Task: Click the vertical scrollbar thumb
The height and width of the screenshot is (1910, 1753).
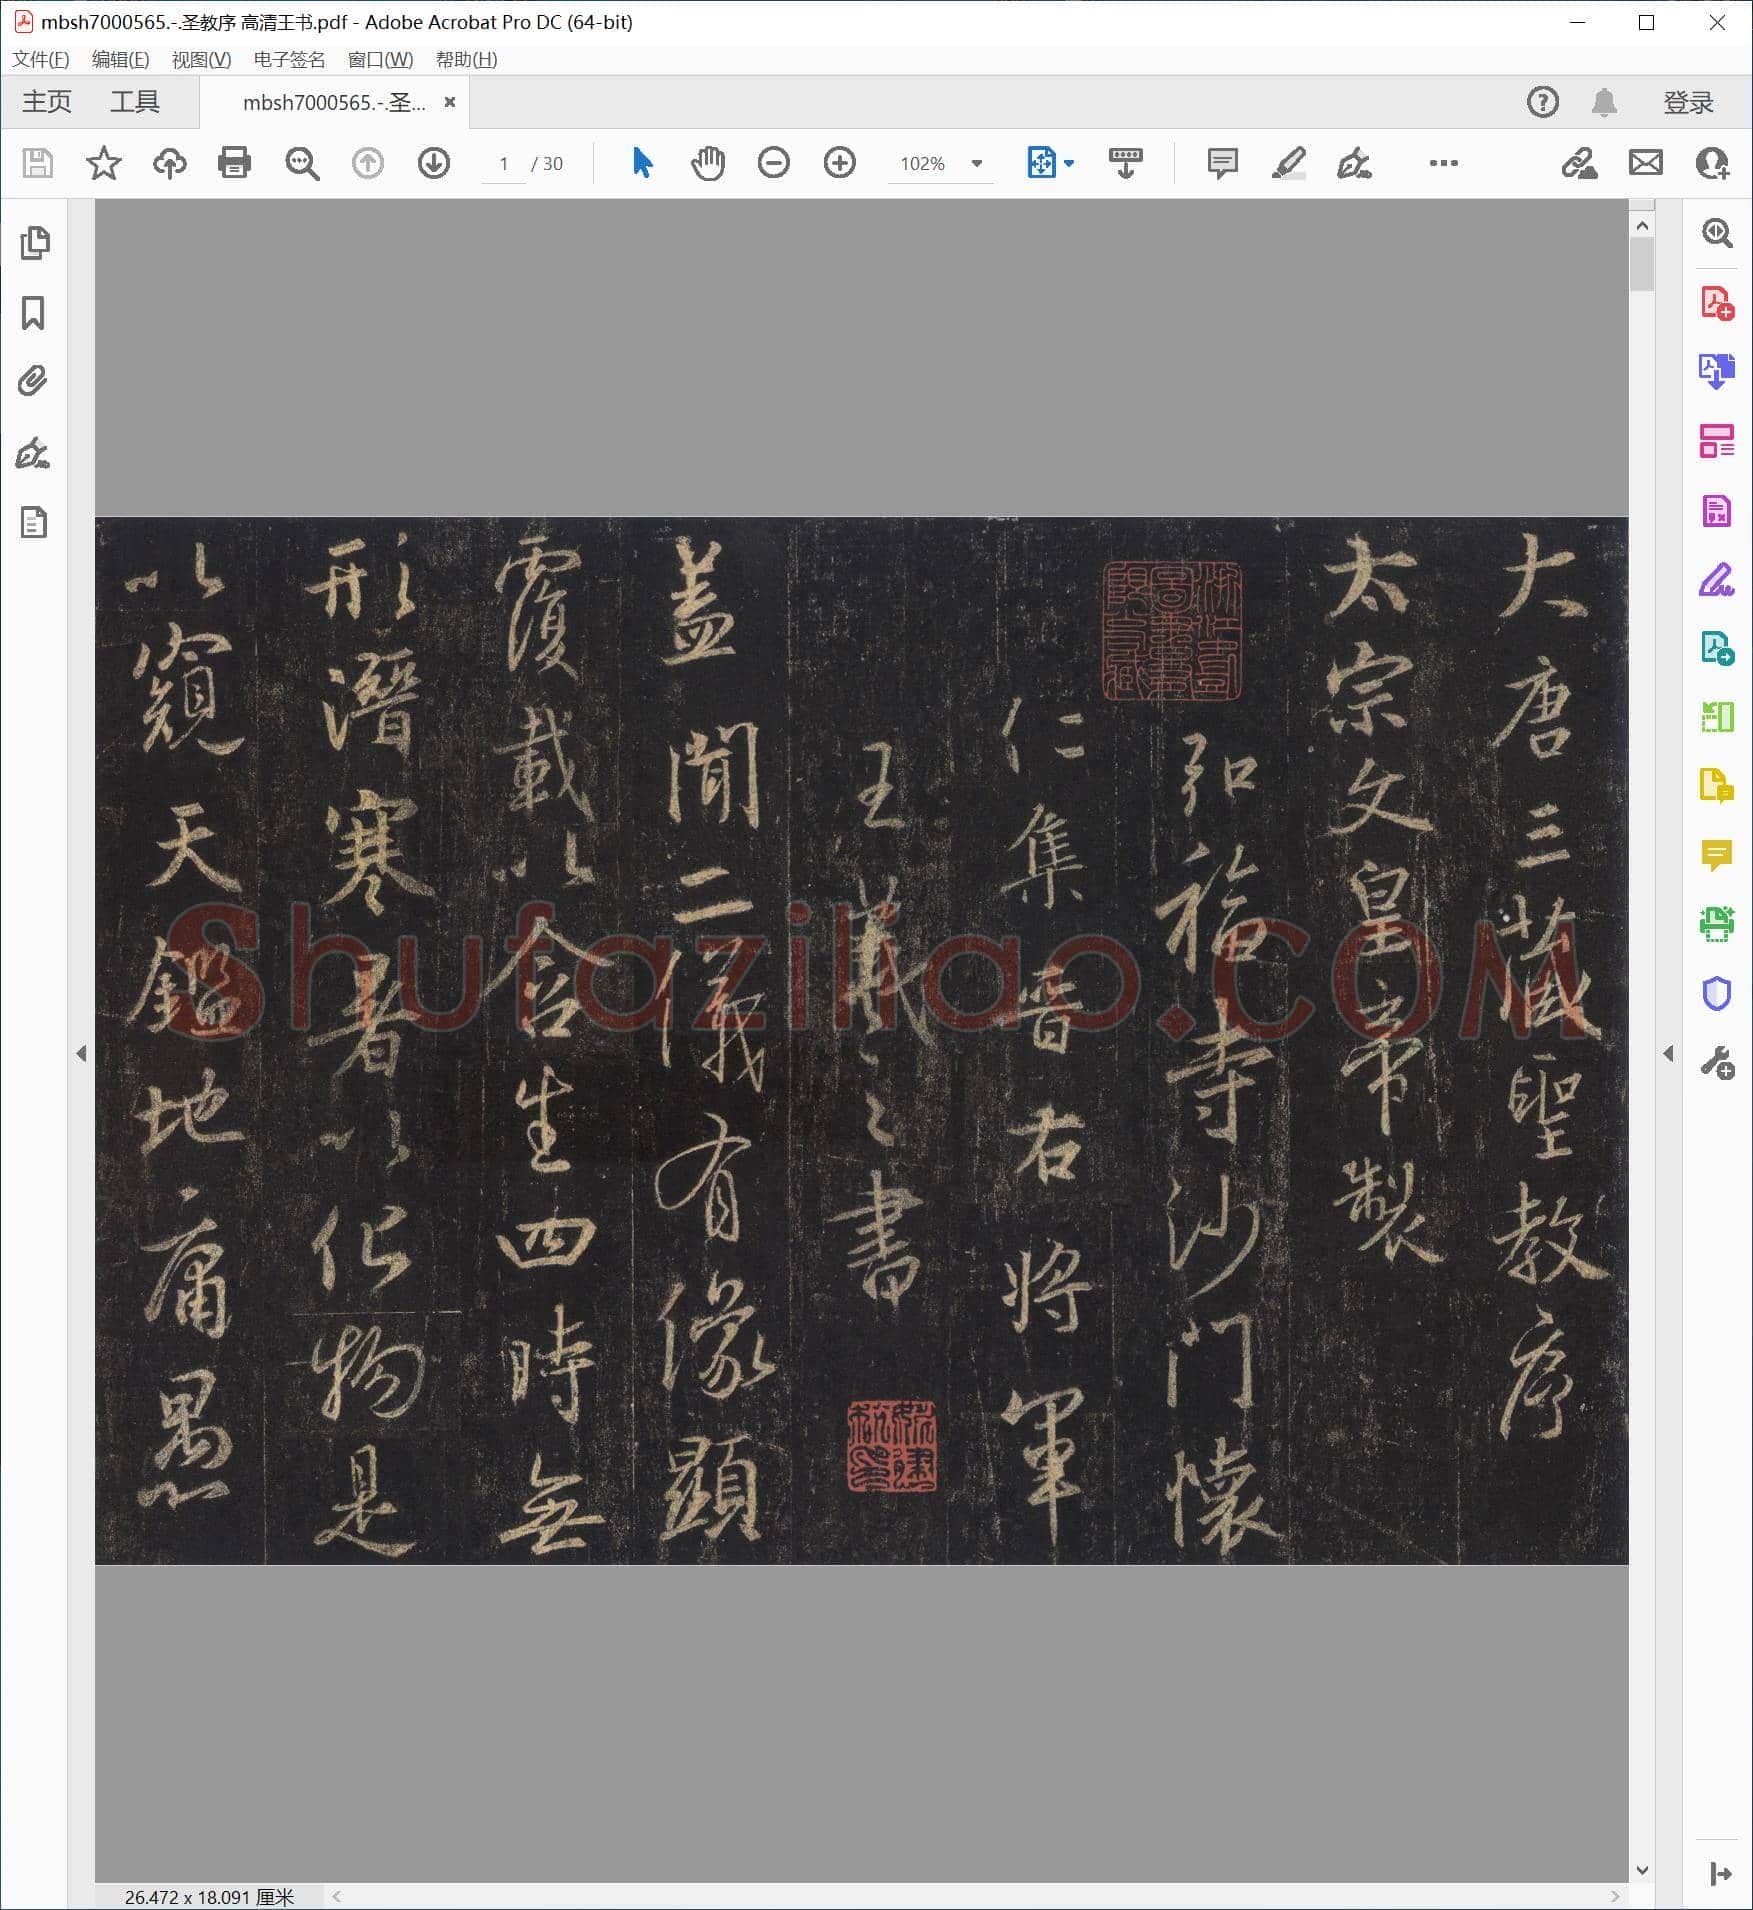Action: [1642, 265]
